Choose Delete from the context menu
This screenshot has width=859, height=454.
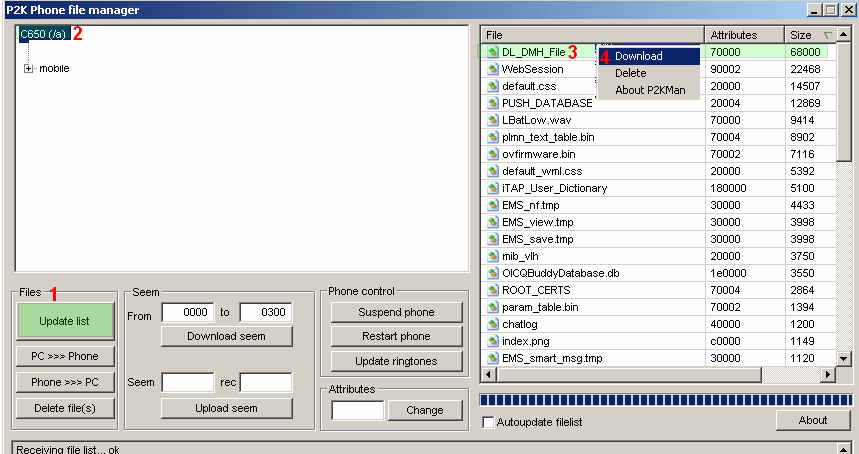tap(649, 73)
